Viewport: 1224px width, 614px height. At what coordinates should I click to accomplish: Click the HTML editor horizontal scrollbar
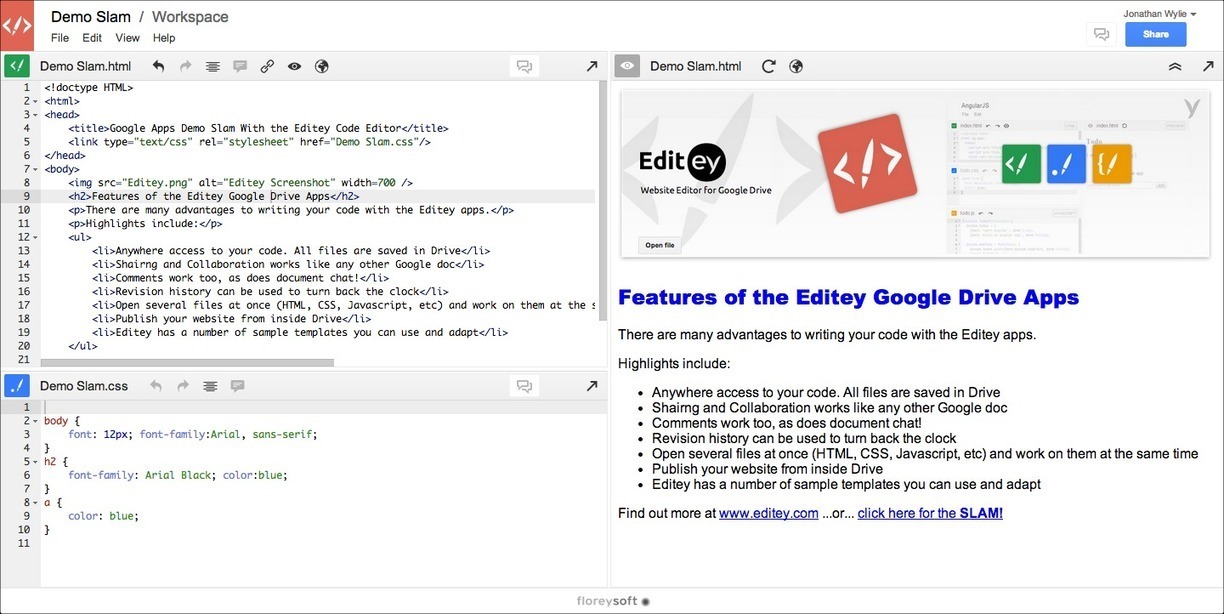pyautogui.click(x=188, y=362)
